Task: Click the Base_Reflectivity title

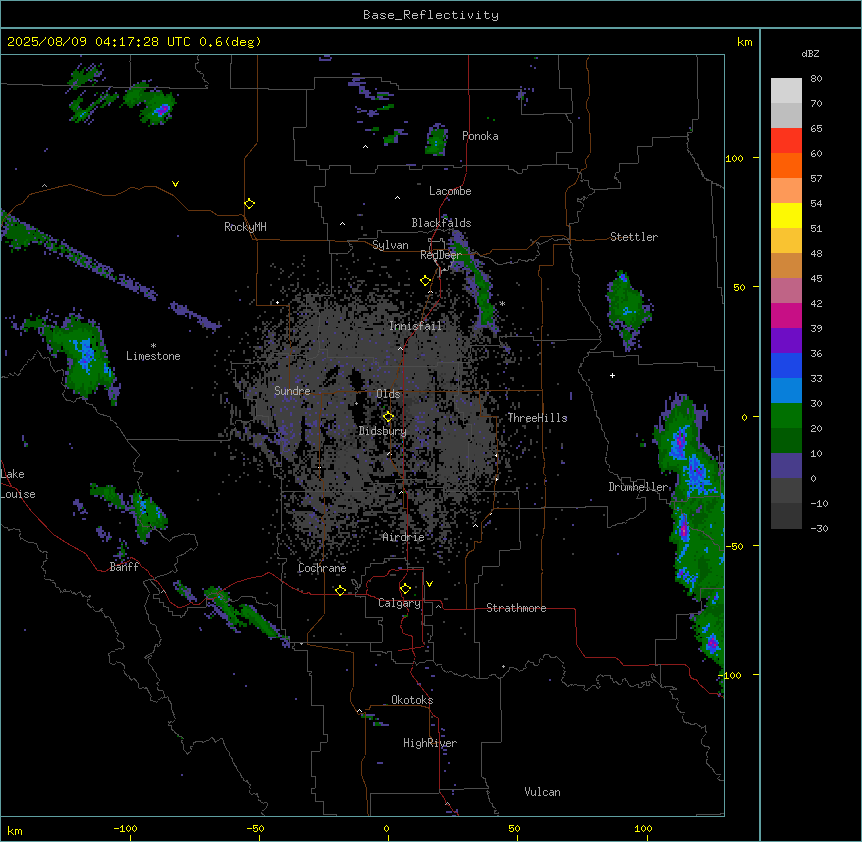Action: tap(431, 15)
